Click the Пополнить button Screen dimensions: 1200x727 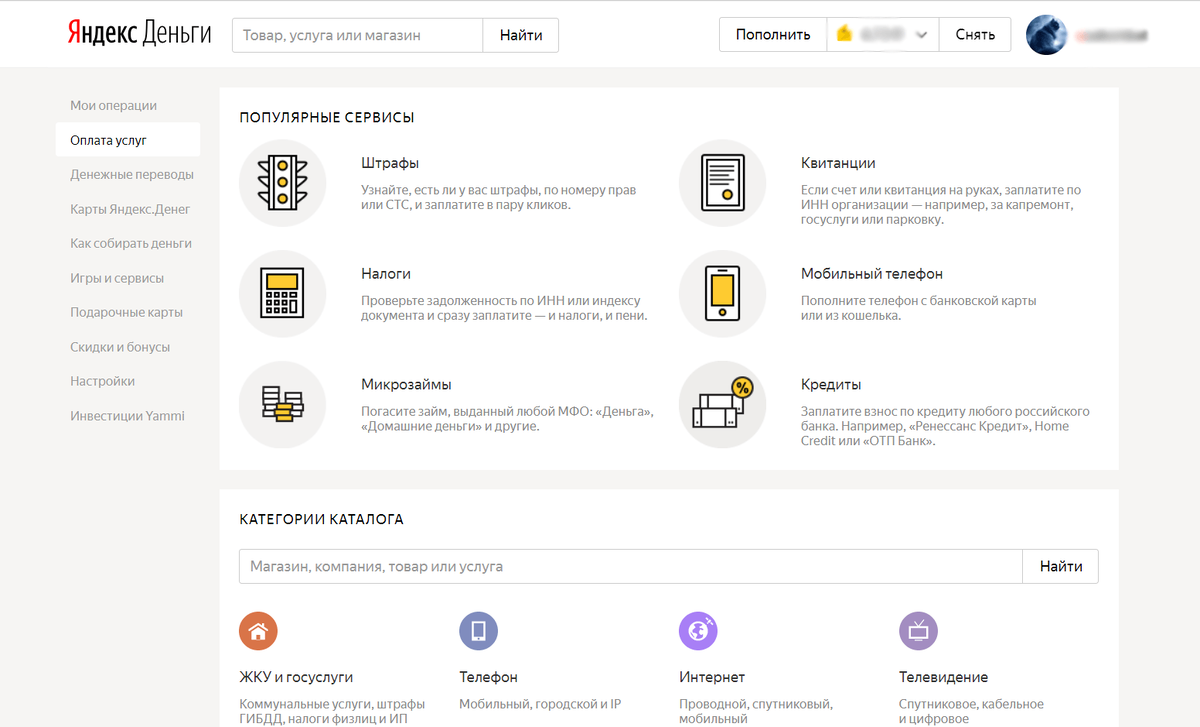(773, 35)
